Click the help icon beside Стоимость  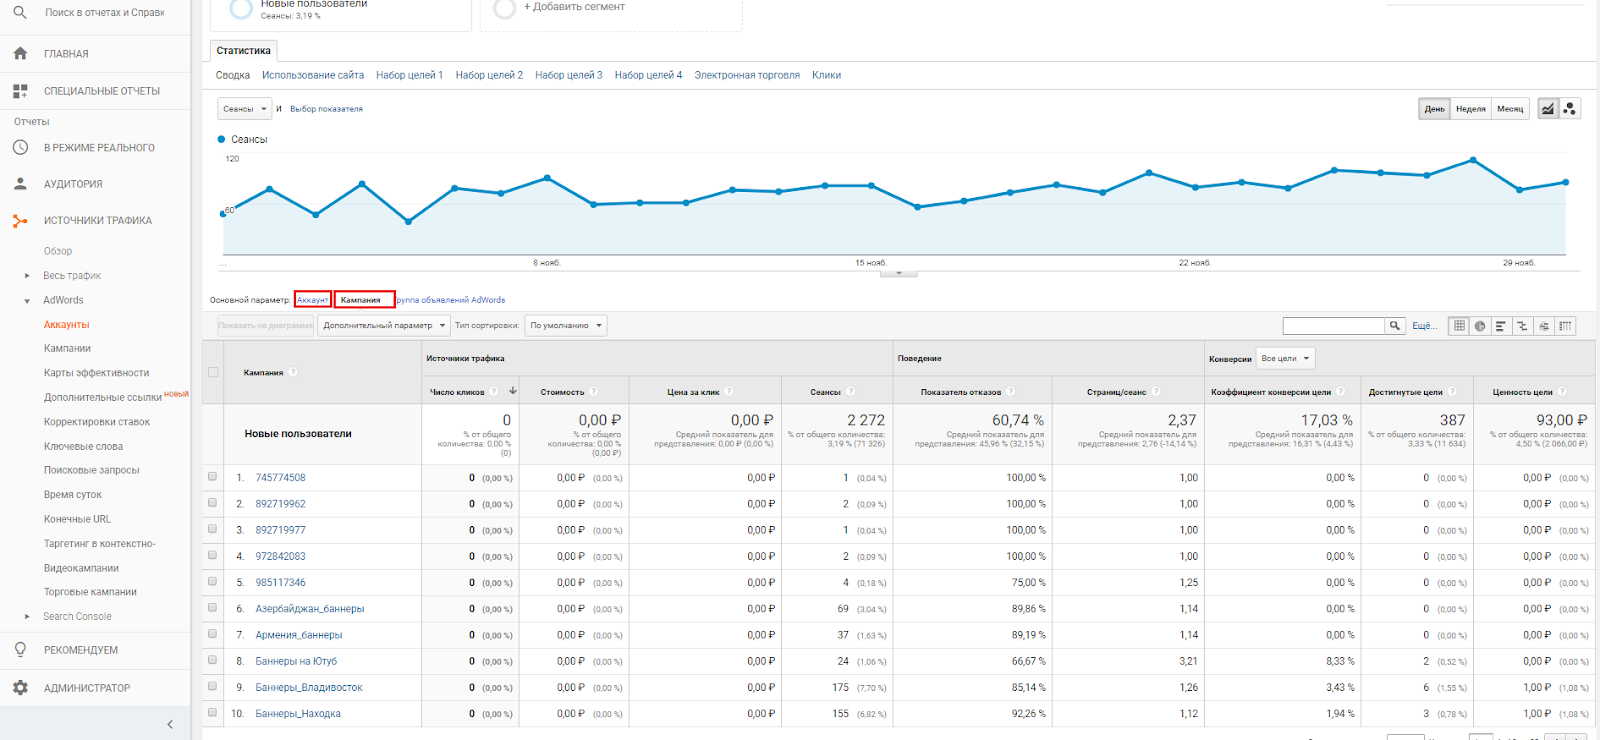593,392
